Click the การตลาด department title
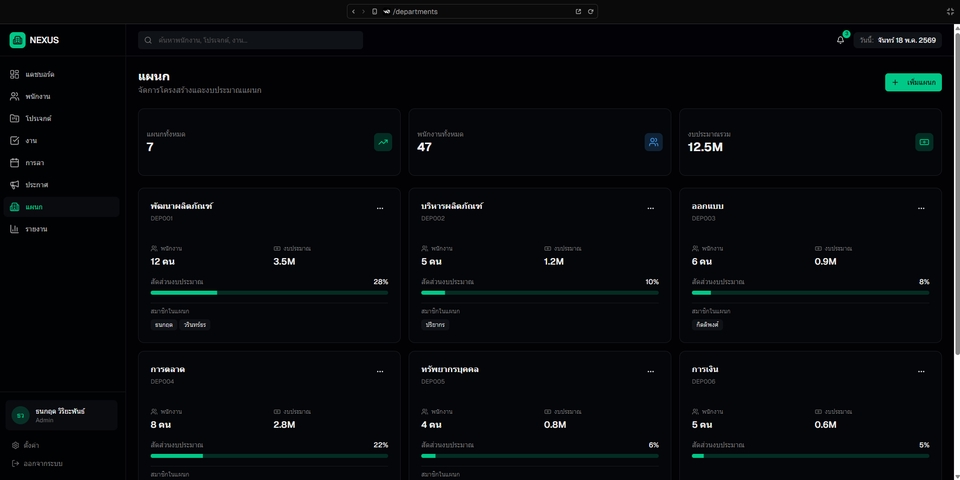 click(168, 370)
